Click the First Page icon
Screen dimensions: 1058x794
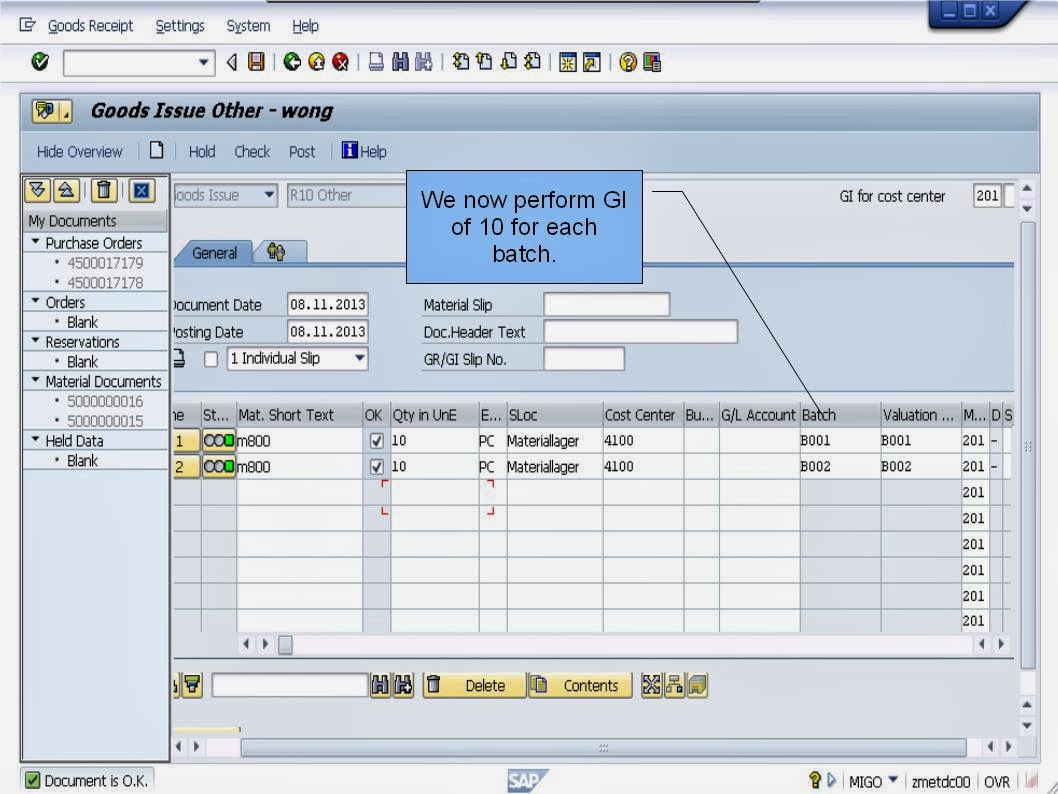coord(461,62)
